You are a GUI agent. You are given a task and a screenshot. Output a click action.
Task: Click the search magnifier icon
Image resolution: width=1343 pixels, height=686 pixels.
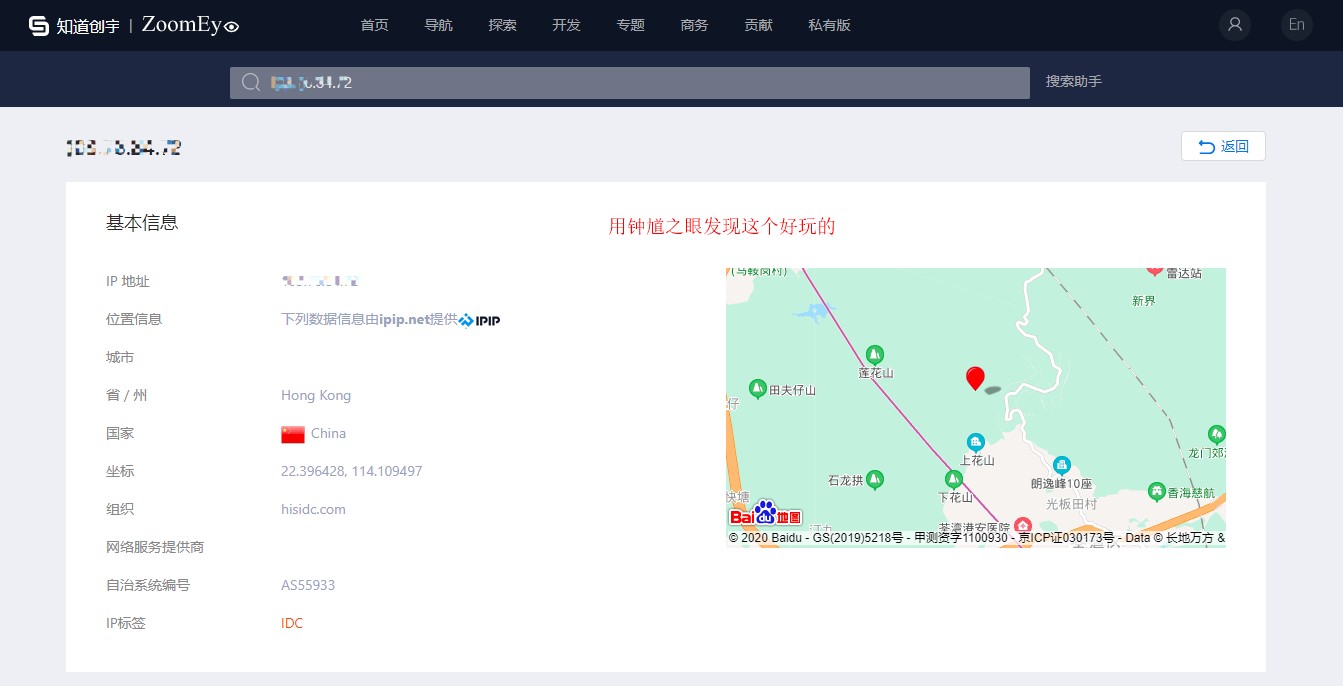tap(251, 83)
